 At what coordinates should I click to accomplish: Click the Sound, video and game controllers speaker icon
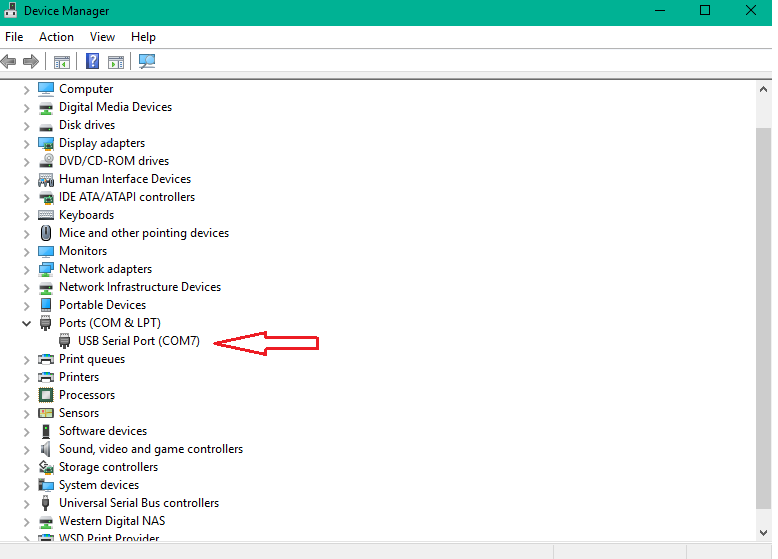tap(46, 449)
